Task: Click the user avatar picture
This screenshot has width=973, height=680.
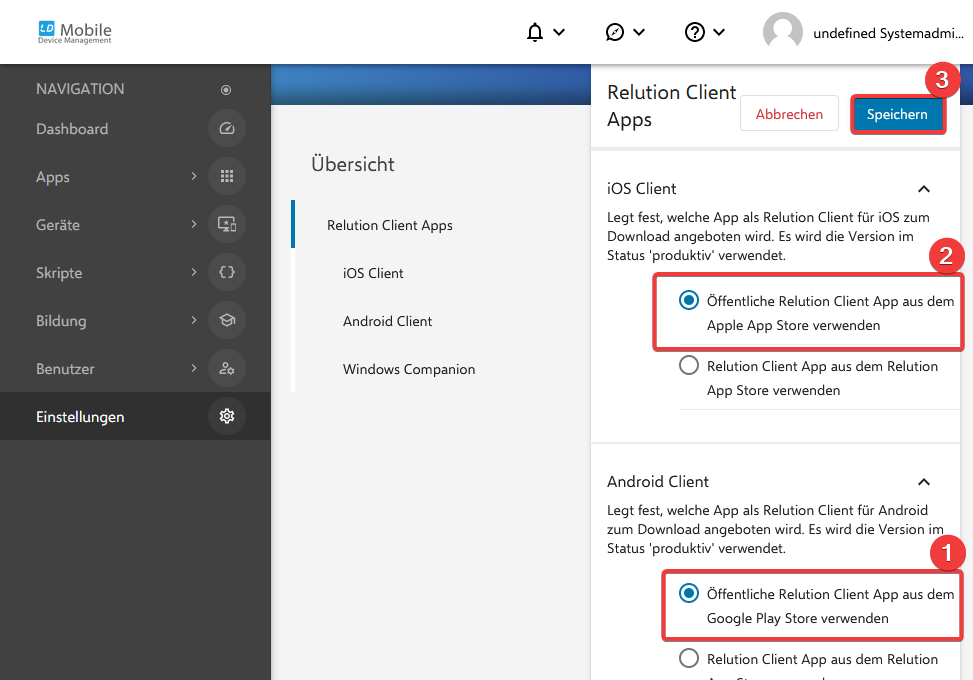Action: [782, 32]
